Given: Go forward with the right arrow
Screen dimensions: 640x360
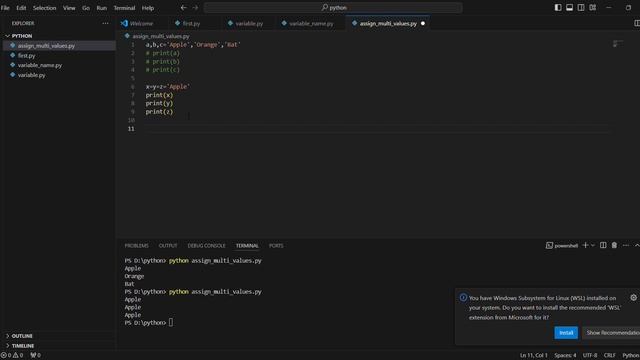Looking at the screenshot, I should (195, 8).
